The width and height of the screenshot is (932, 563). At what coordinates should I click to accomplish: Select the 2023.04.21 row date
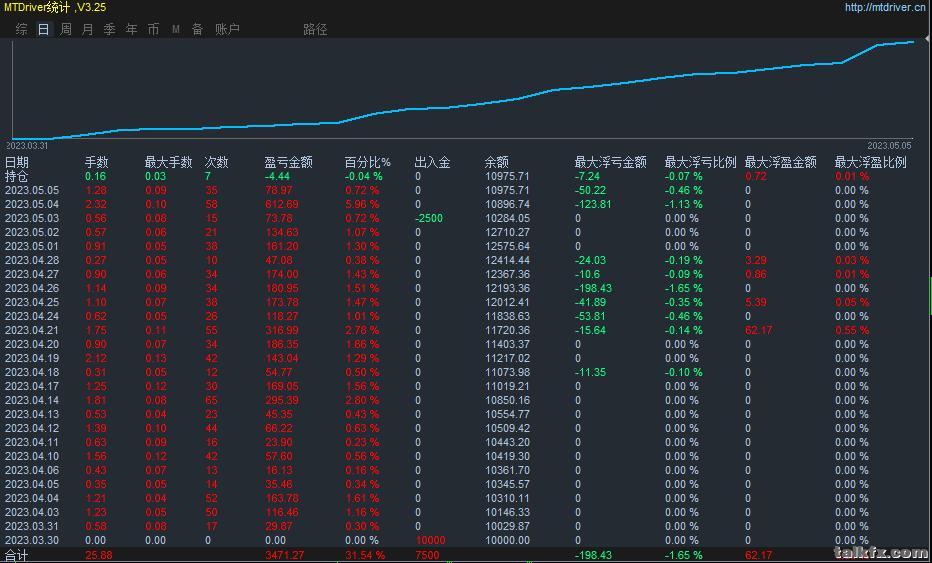click(x=32, y=330)
